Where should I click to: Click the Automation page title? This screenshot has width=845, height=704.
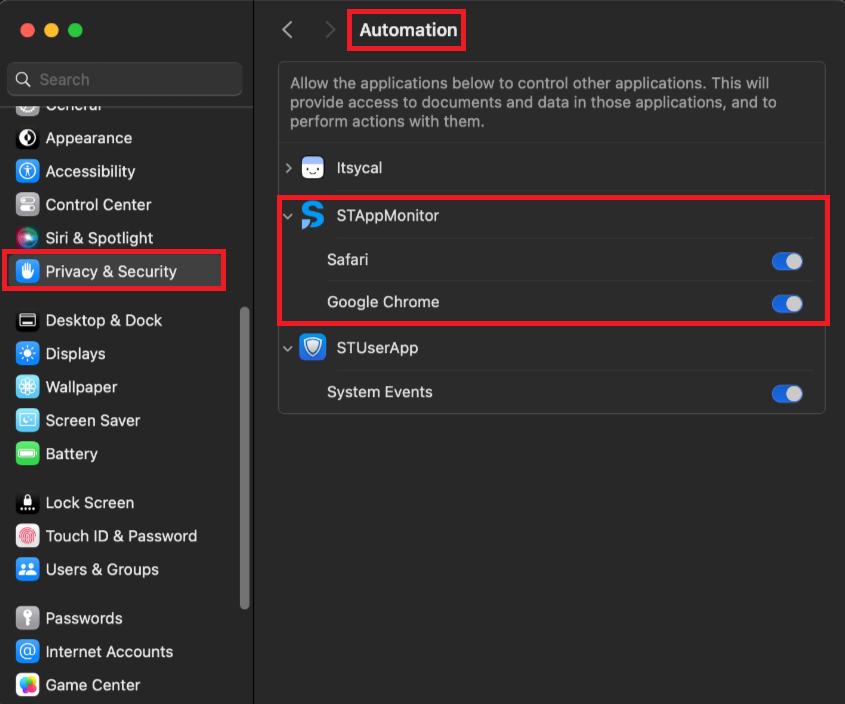408,30
